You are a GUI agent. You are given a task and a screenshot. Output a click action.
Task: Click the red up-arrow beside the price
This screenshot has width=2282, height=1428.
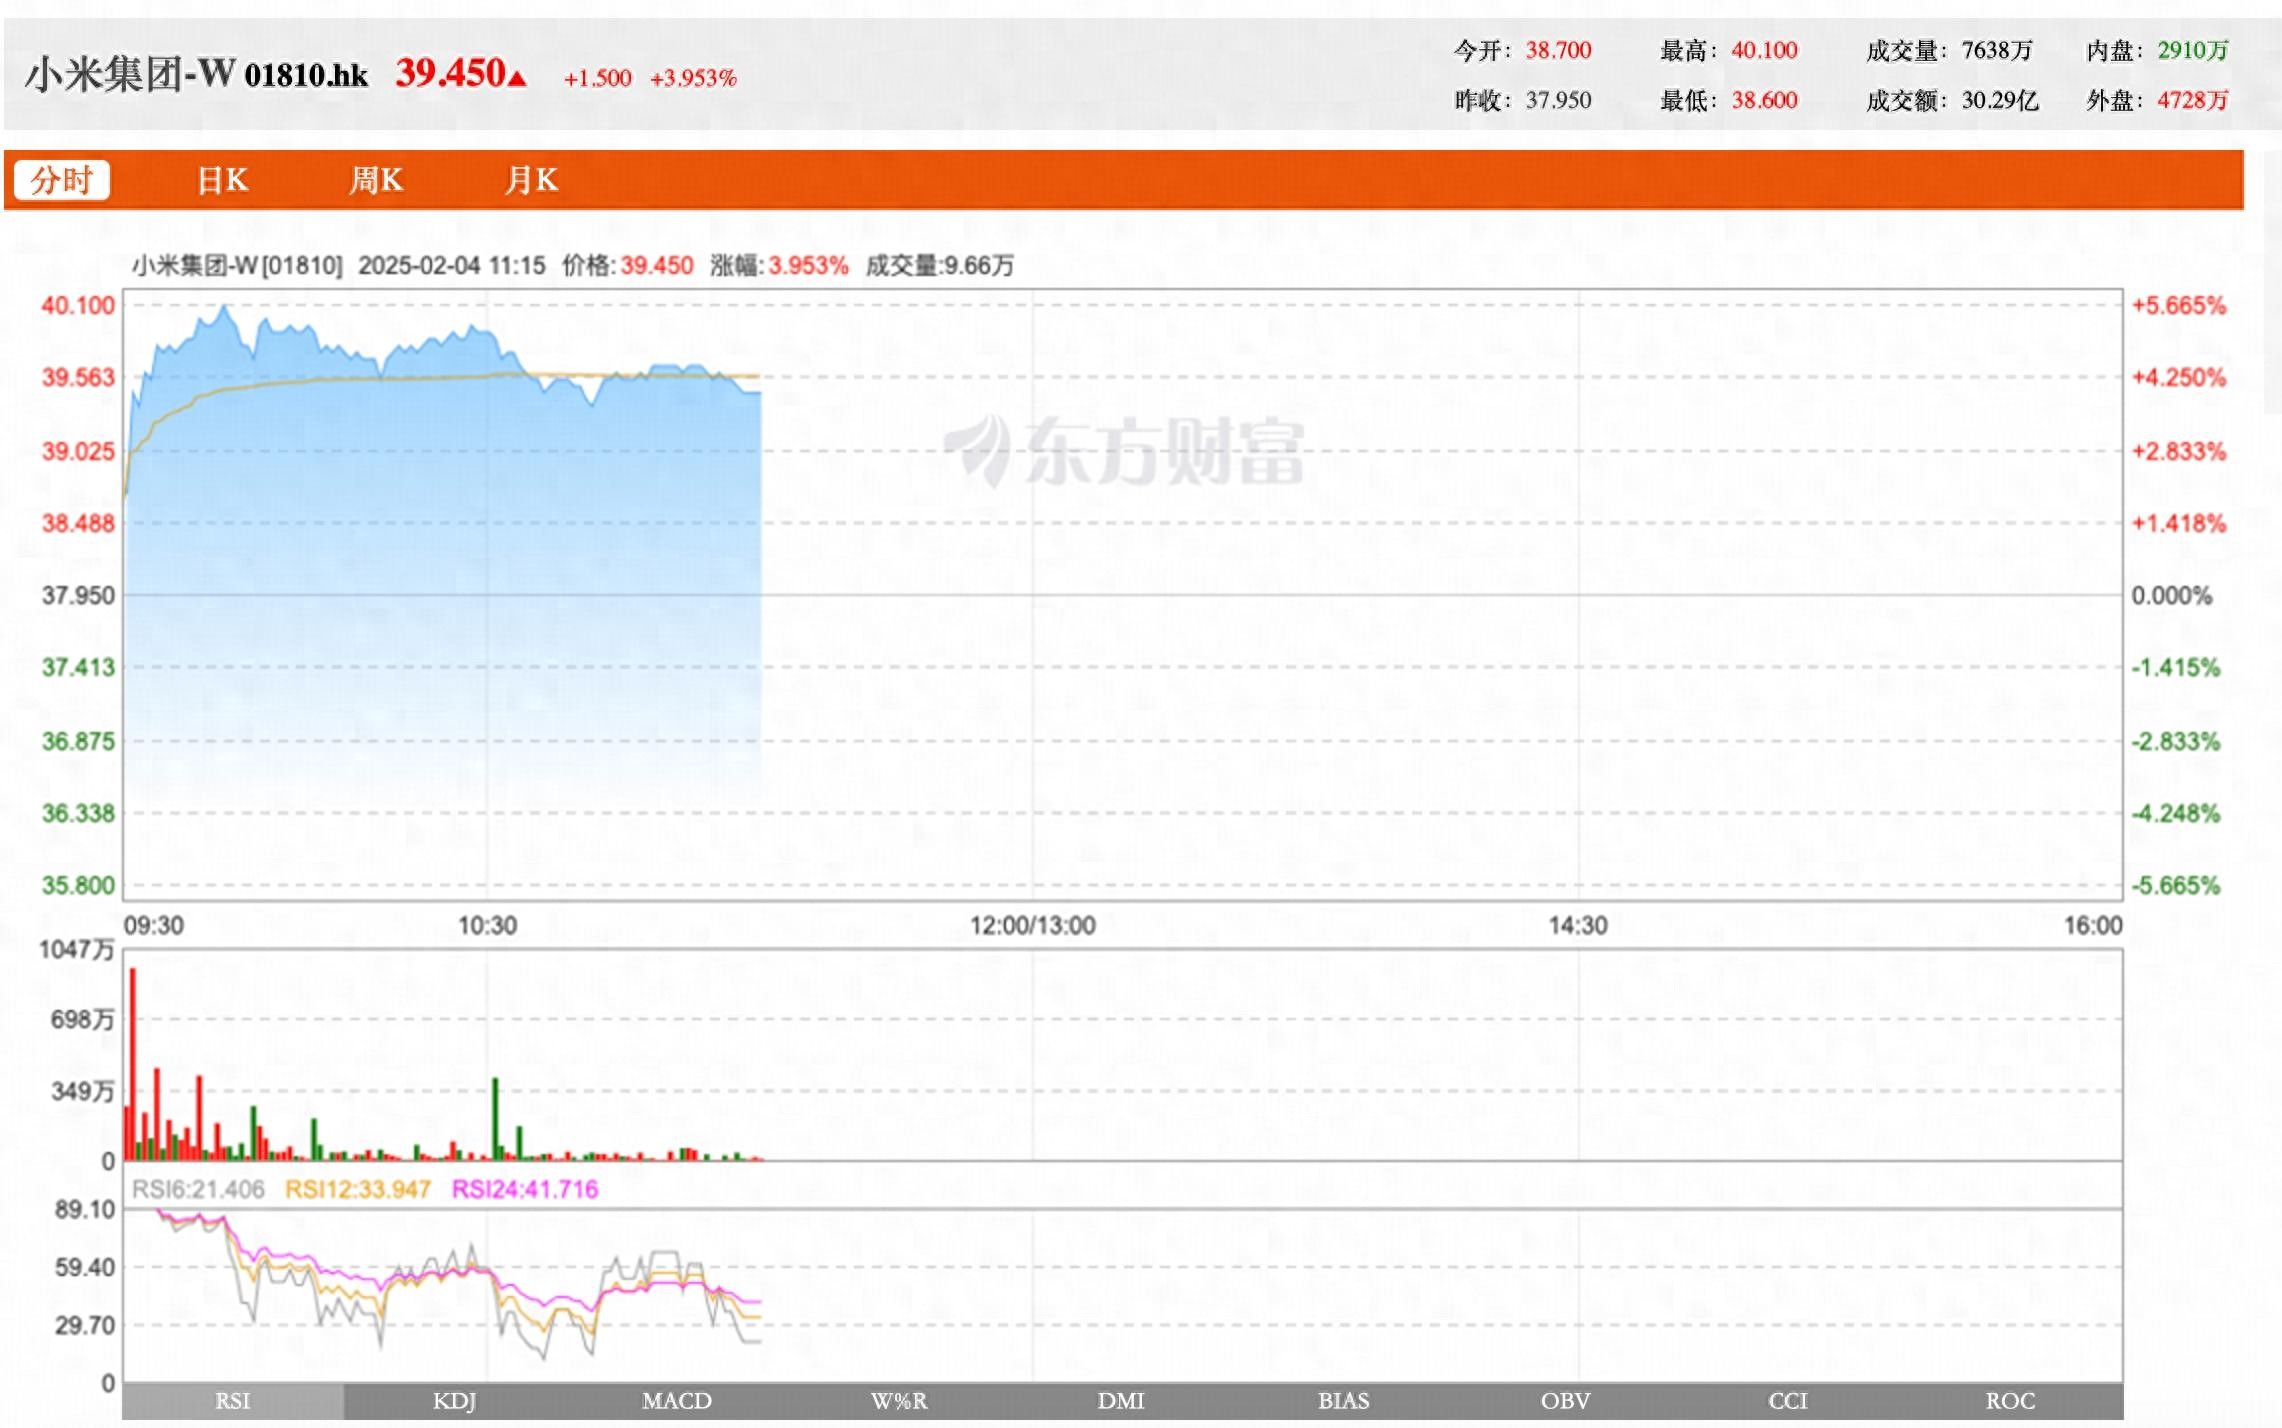pos(517,77)
